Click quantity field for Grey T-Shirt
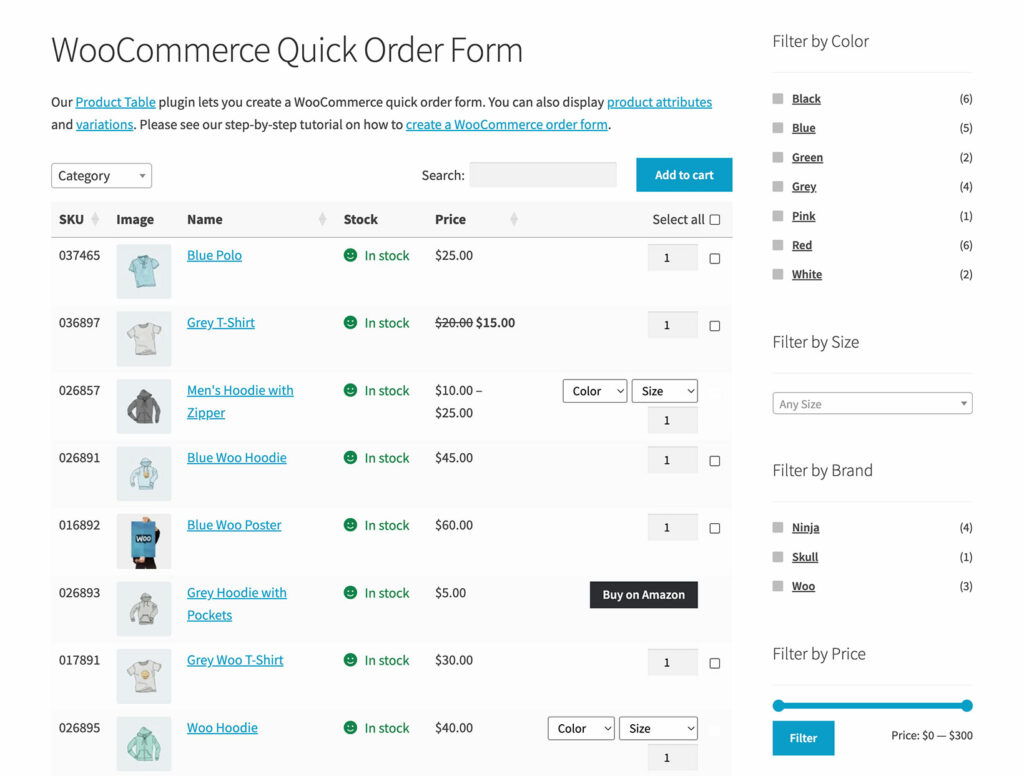Screen dimensions: 1024x776 tap(673, 325)
